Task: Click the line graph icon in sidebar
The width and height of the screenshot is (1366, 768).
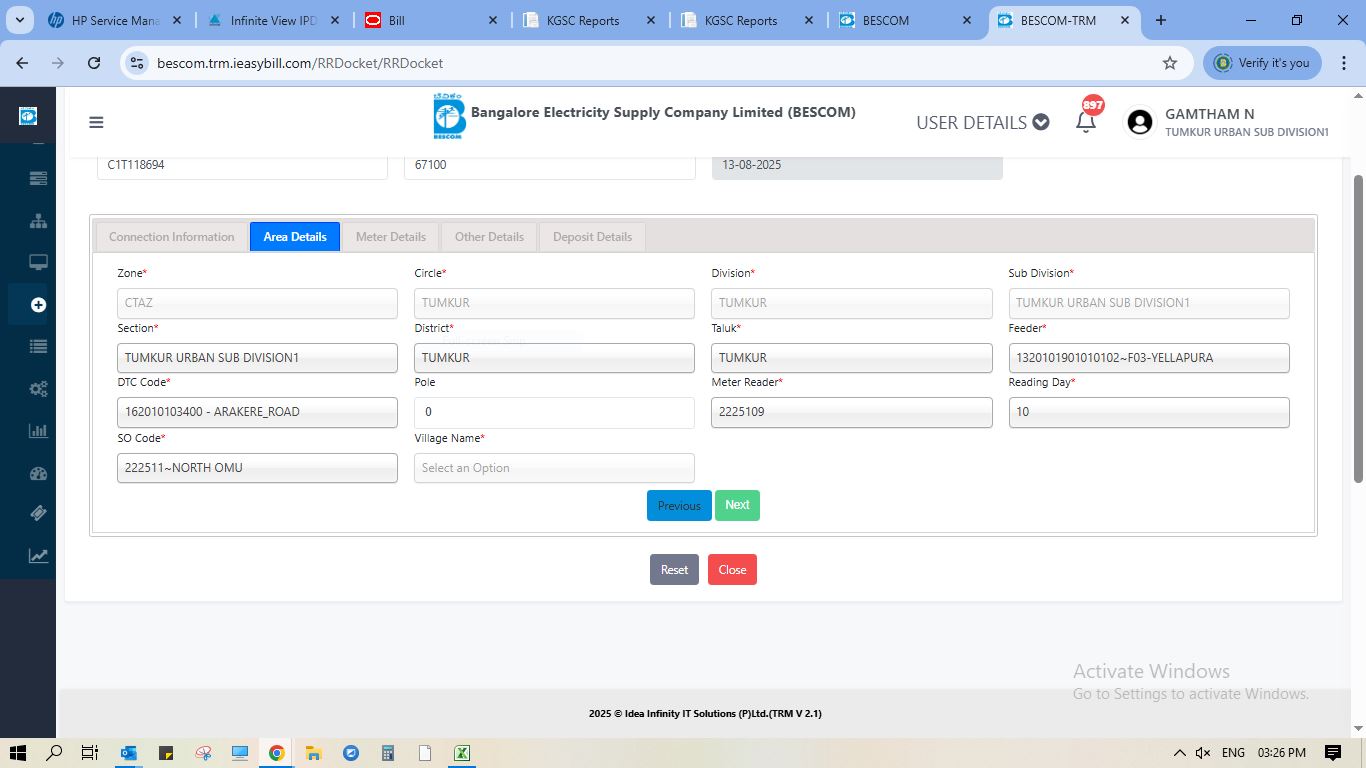Action: (38, 556)
